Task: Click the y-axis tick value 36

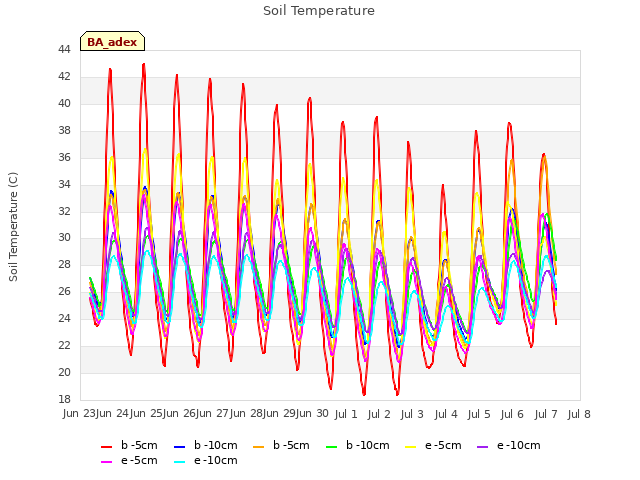Action: [x=64, y=158]
